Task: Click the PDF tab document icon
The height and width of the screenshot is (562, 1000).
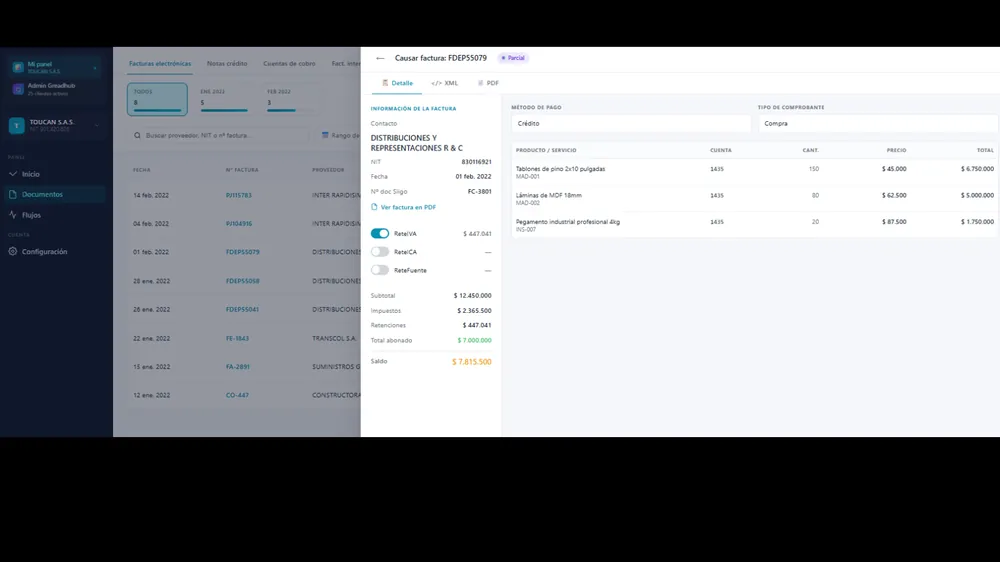Action: 480,83
